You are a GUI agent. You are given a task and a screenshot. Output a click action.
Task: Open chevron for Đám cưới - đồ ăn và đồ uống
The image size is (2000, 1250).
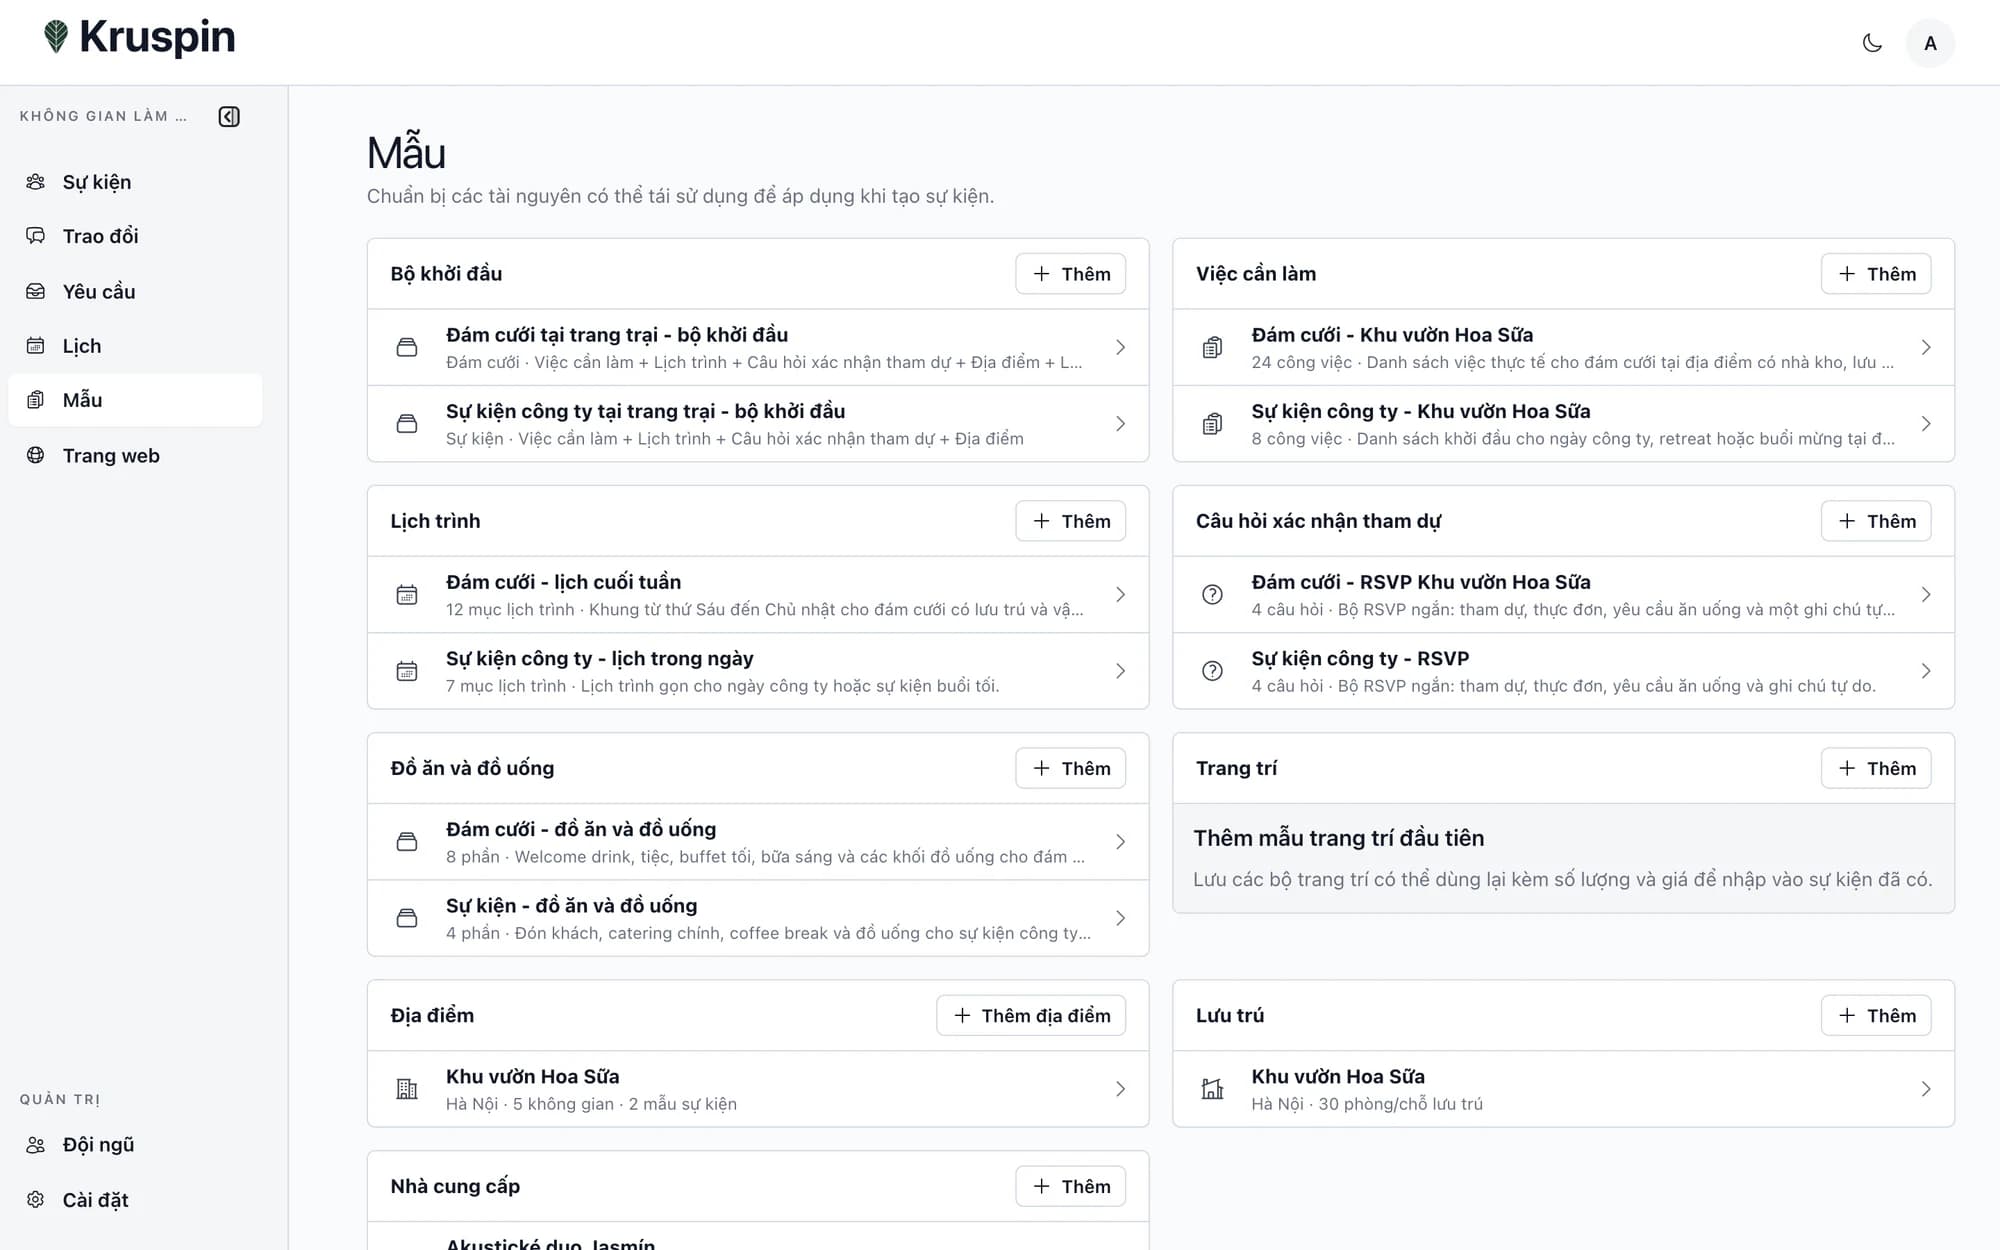coord(1120,842)
